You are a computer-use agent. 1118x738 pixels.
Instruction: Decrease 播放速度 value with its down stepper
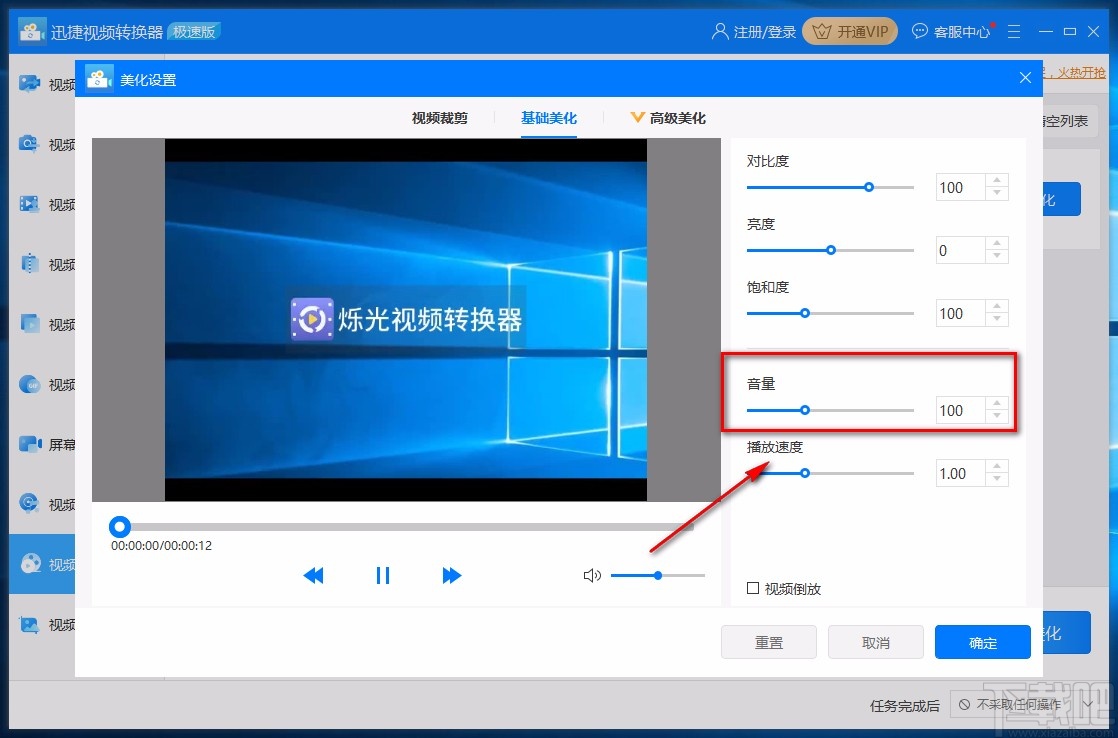[x=996, y=478]
